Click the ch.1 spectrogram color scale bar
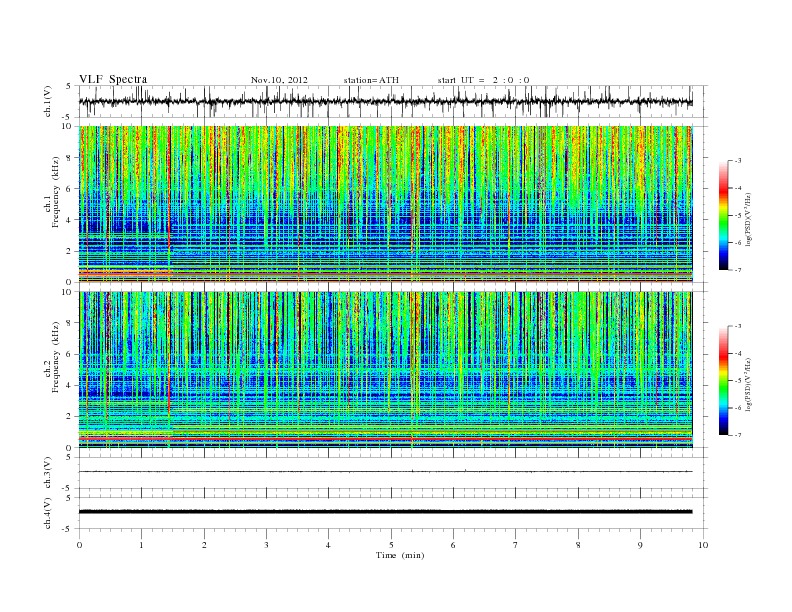792x612 pixels. [723, 215]
